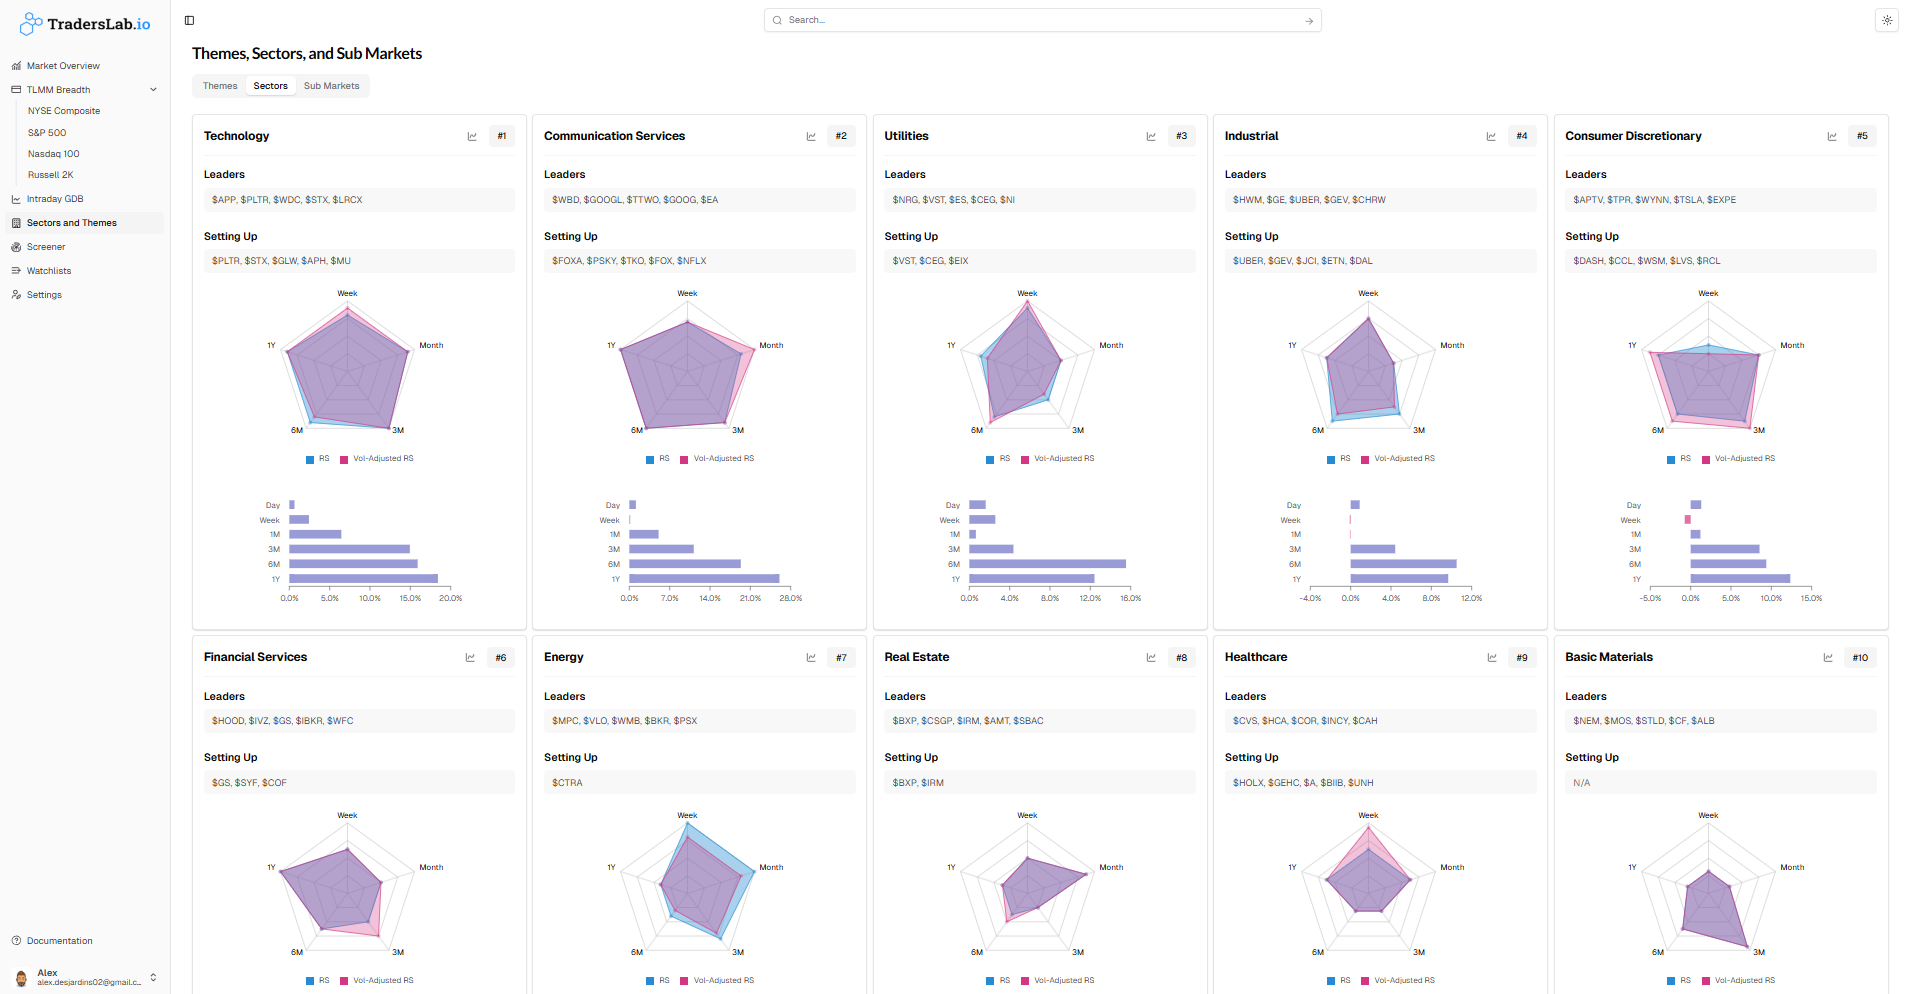Open the Technology sector chart icon
The width and height of the screenshot is (1906, 994).
coord(472,136)
